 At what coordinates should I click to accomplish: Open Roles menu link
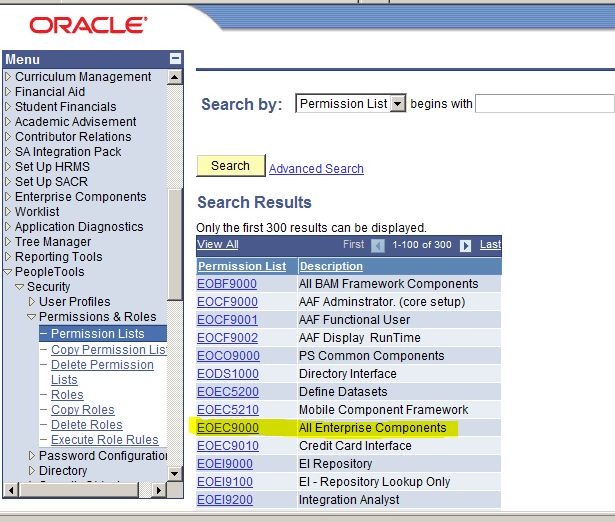(67, 395)
